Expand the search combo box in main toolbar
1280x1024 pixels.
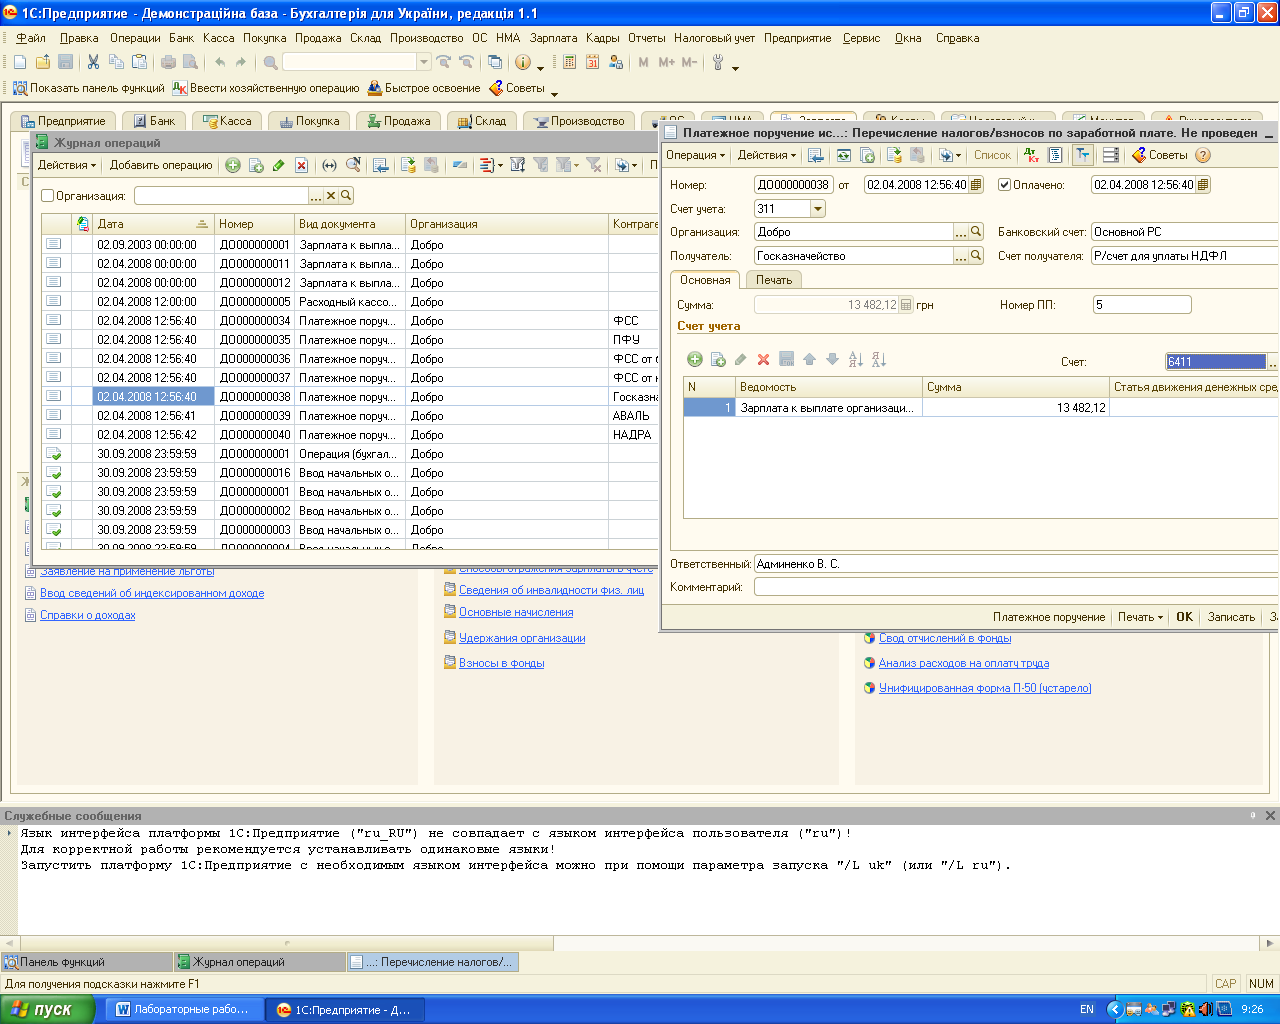pos(424,62)
